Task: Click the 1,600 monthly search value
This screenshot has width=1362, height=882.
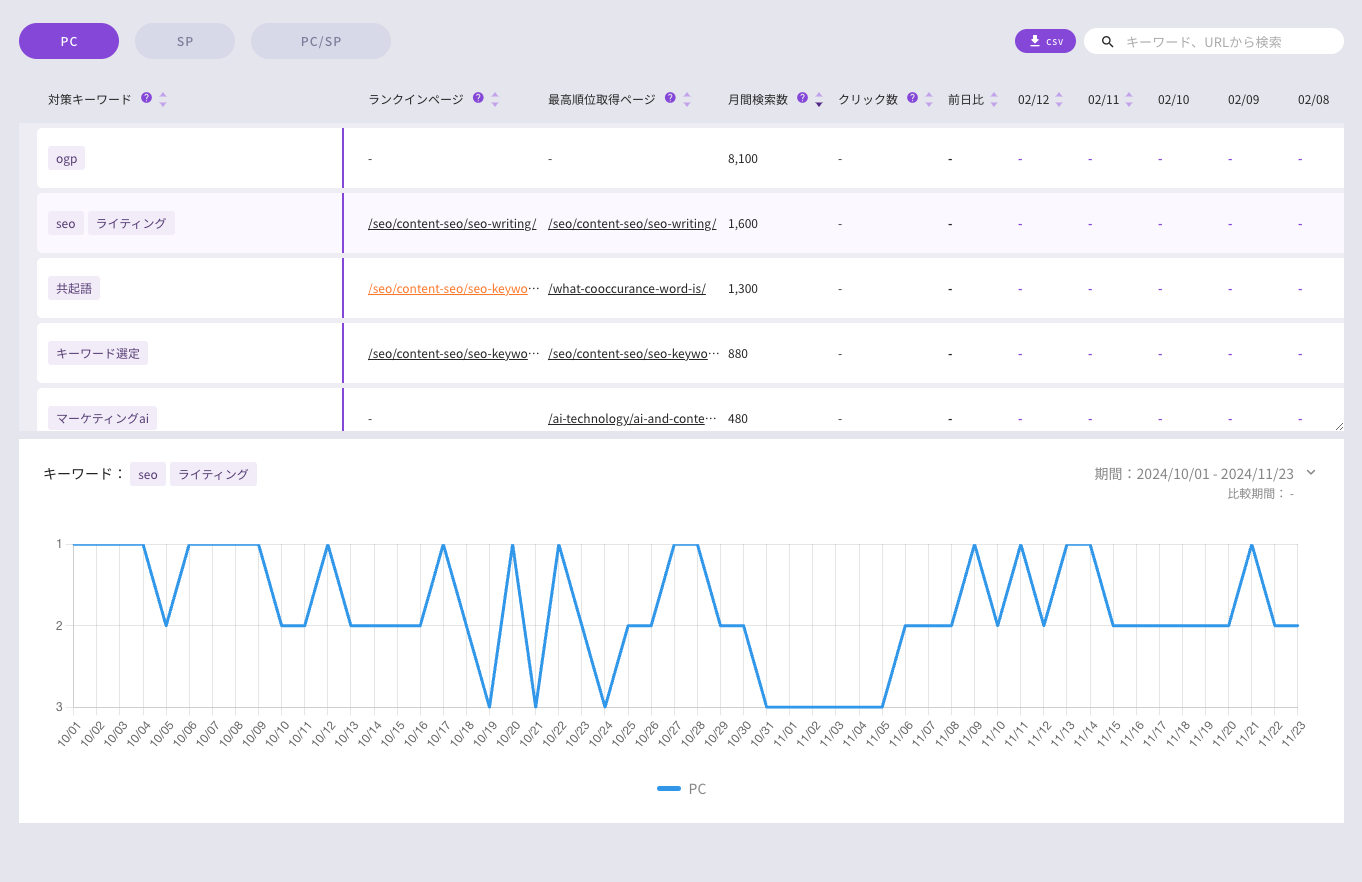Action: coord(743,224)
